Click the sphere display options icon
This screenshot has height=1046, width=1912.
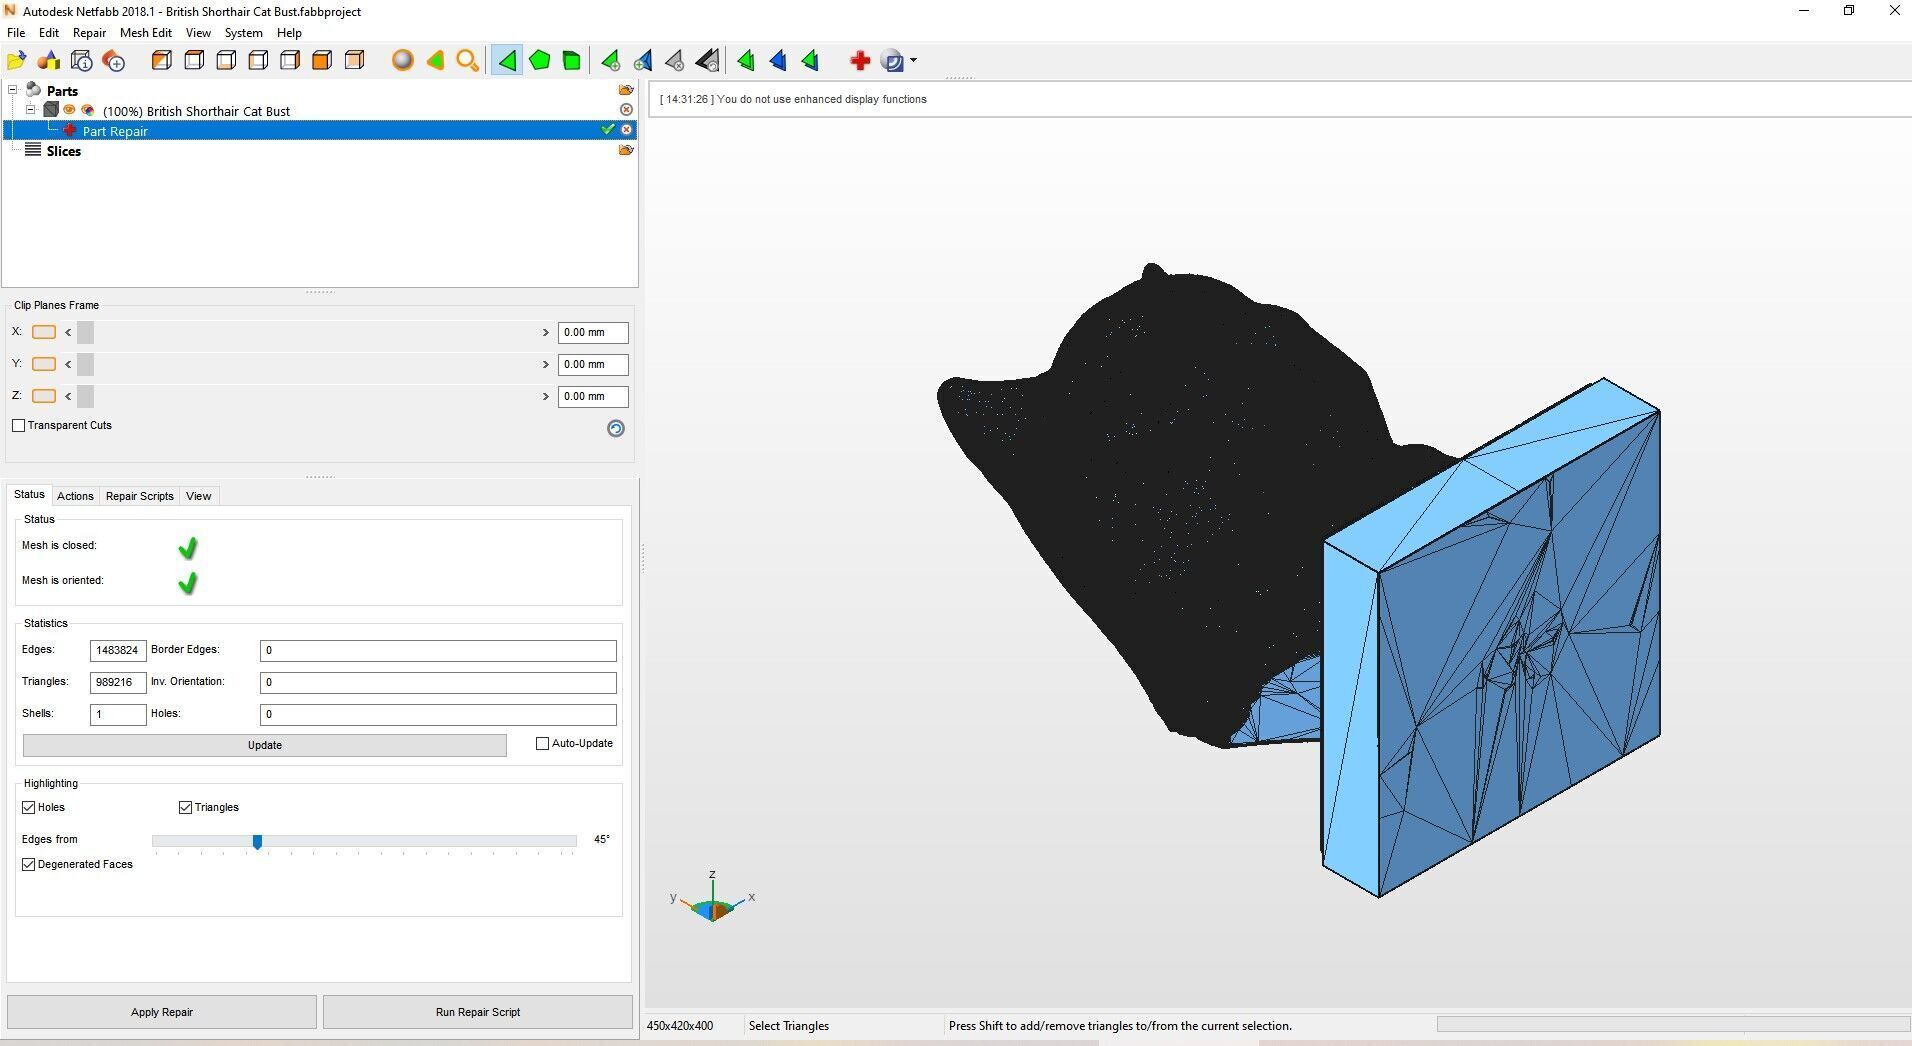[x=893, y=61]
